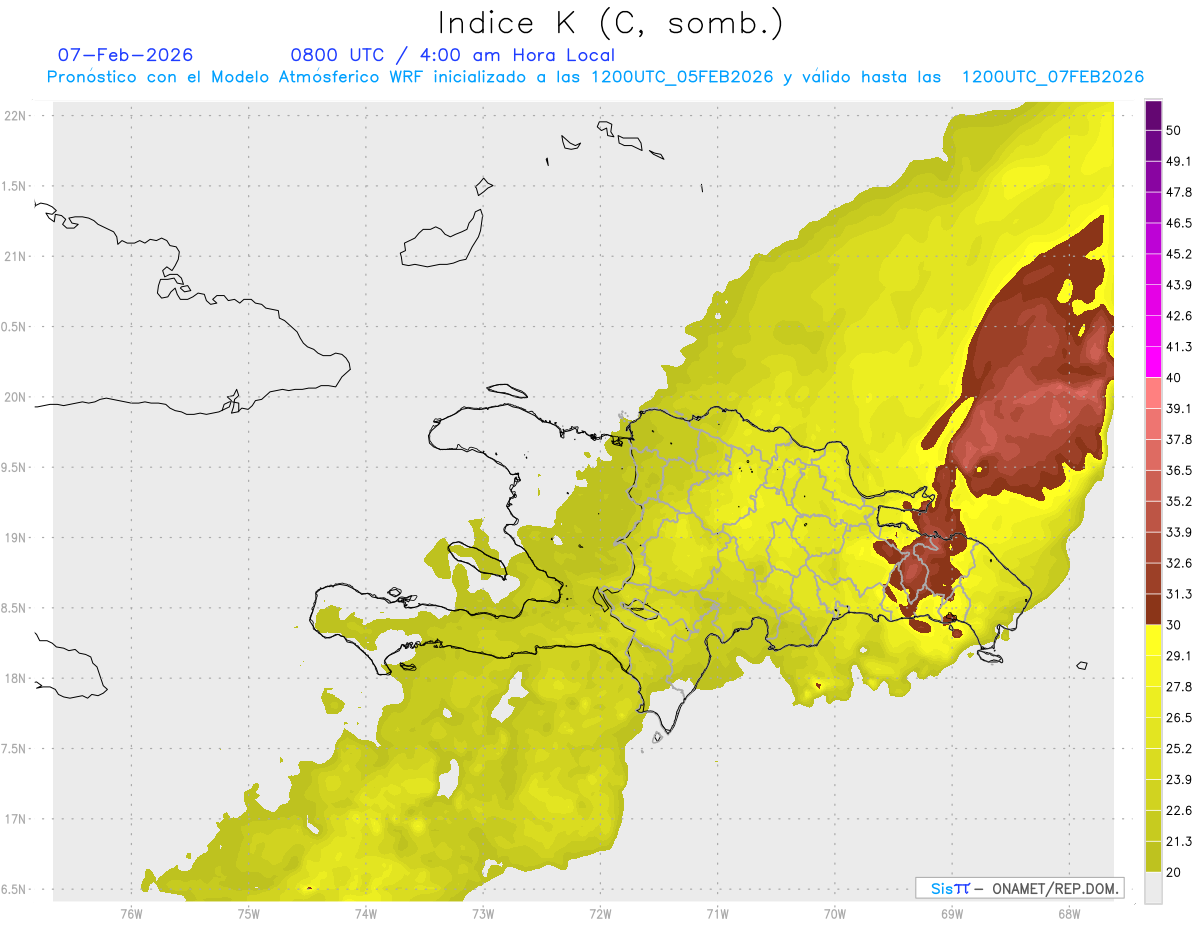The image size is (1200, 927).
Task: Click the longitude label "75W"
Action: click(248, 912)
